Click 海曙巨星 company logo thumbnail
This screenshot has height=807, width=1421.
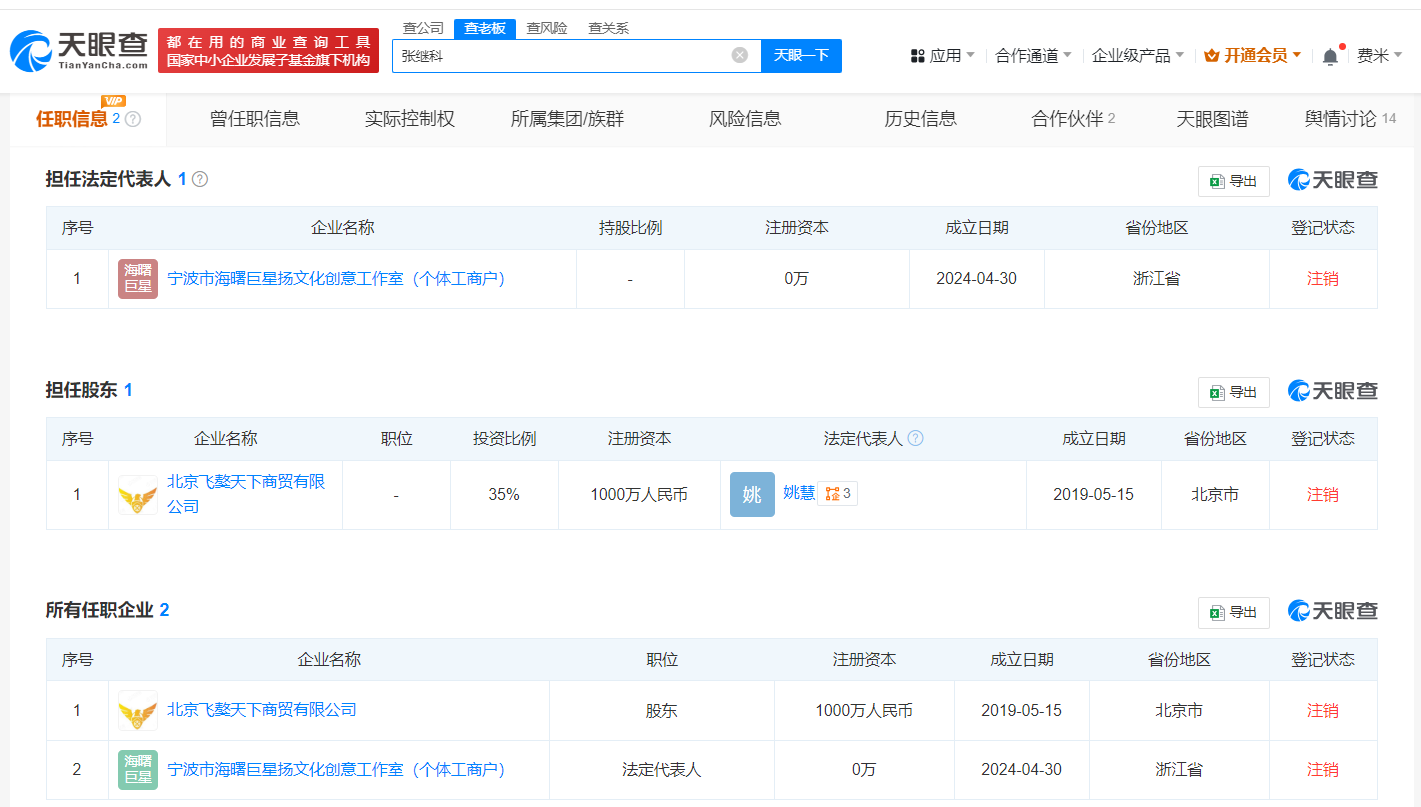pyautogui.click(x=137, y=278)
